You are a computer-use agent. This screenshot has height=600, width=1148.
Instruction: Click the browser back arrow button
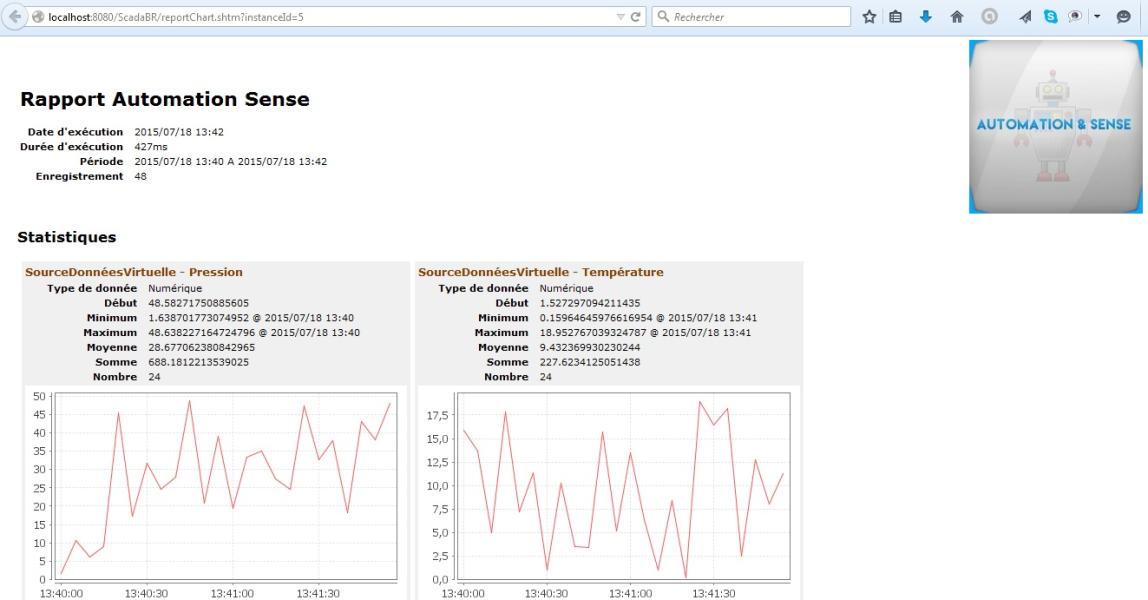coord(15,17)
